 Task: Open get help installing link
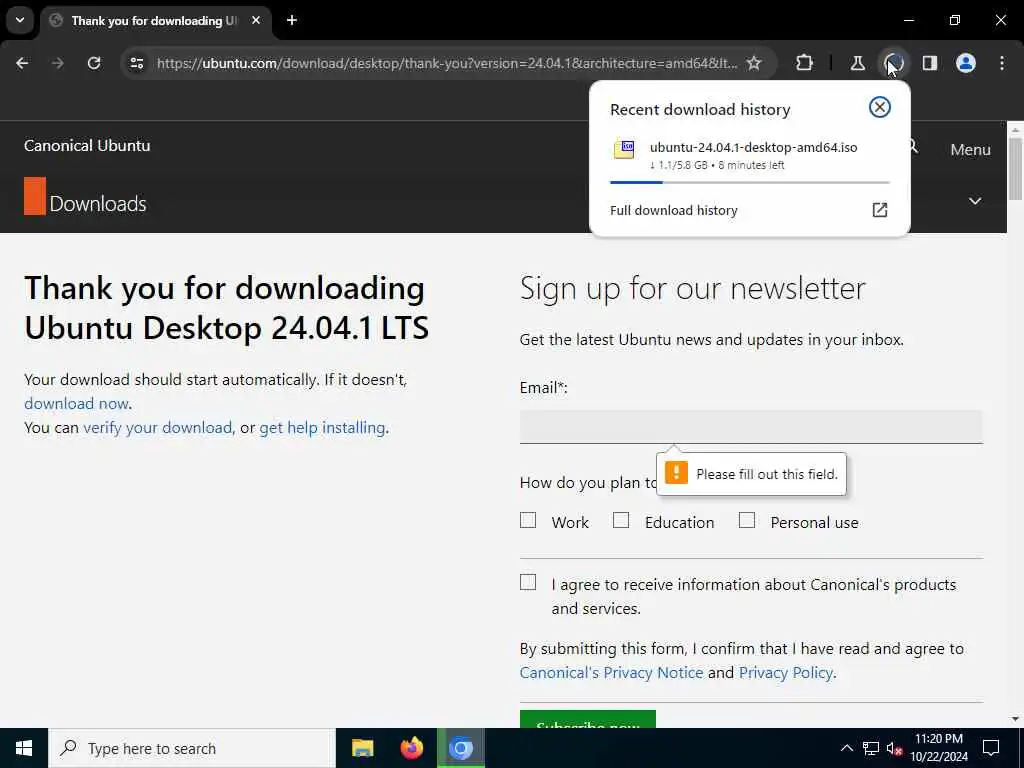coord(322,428)
